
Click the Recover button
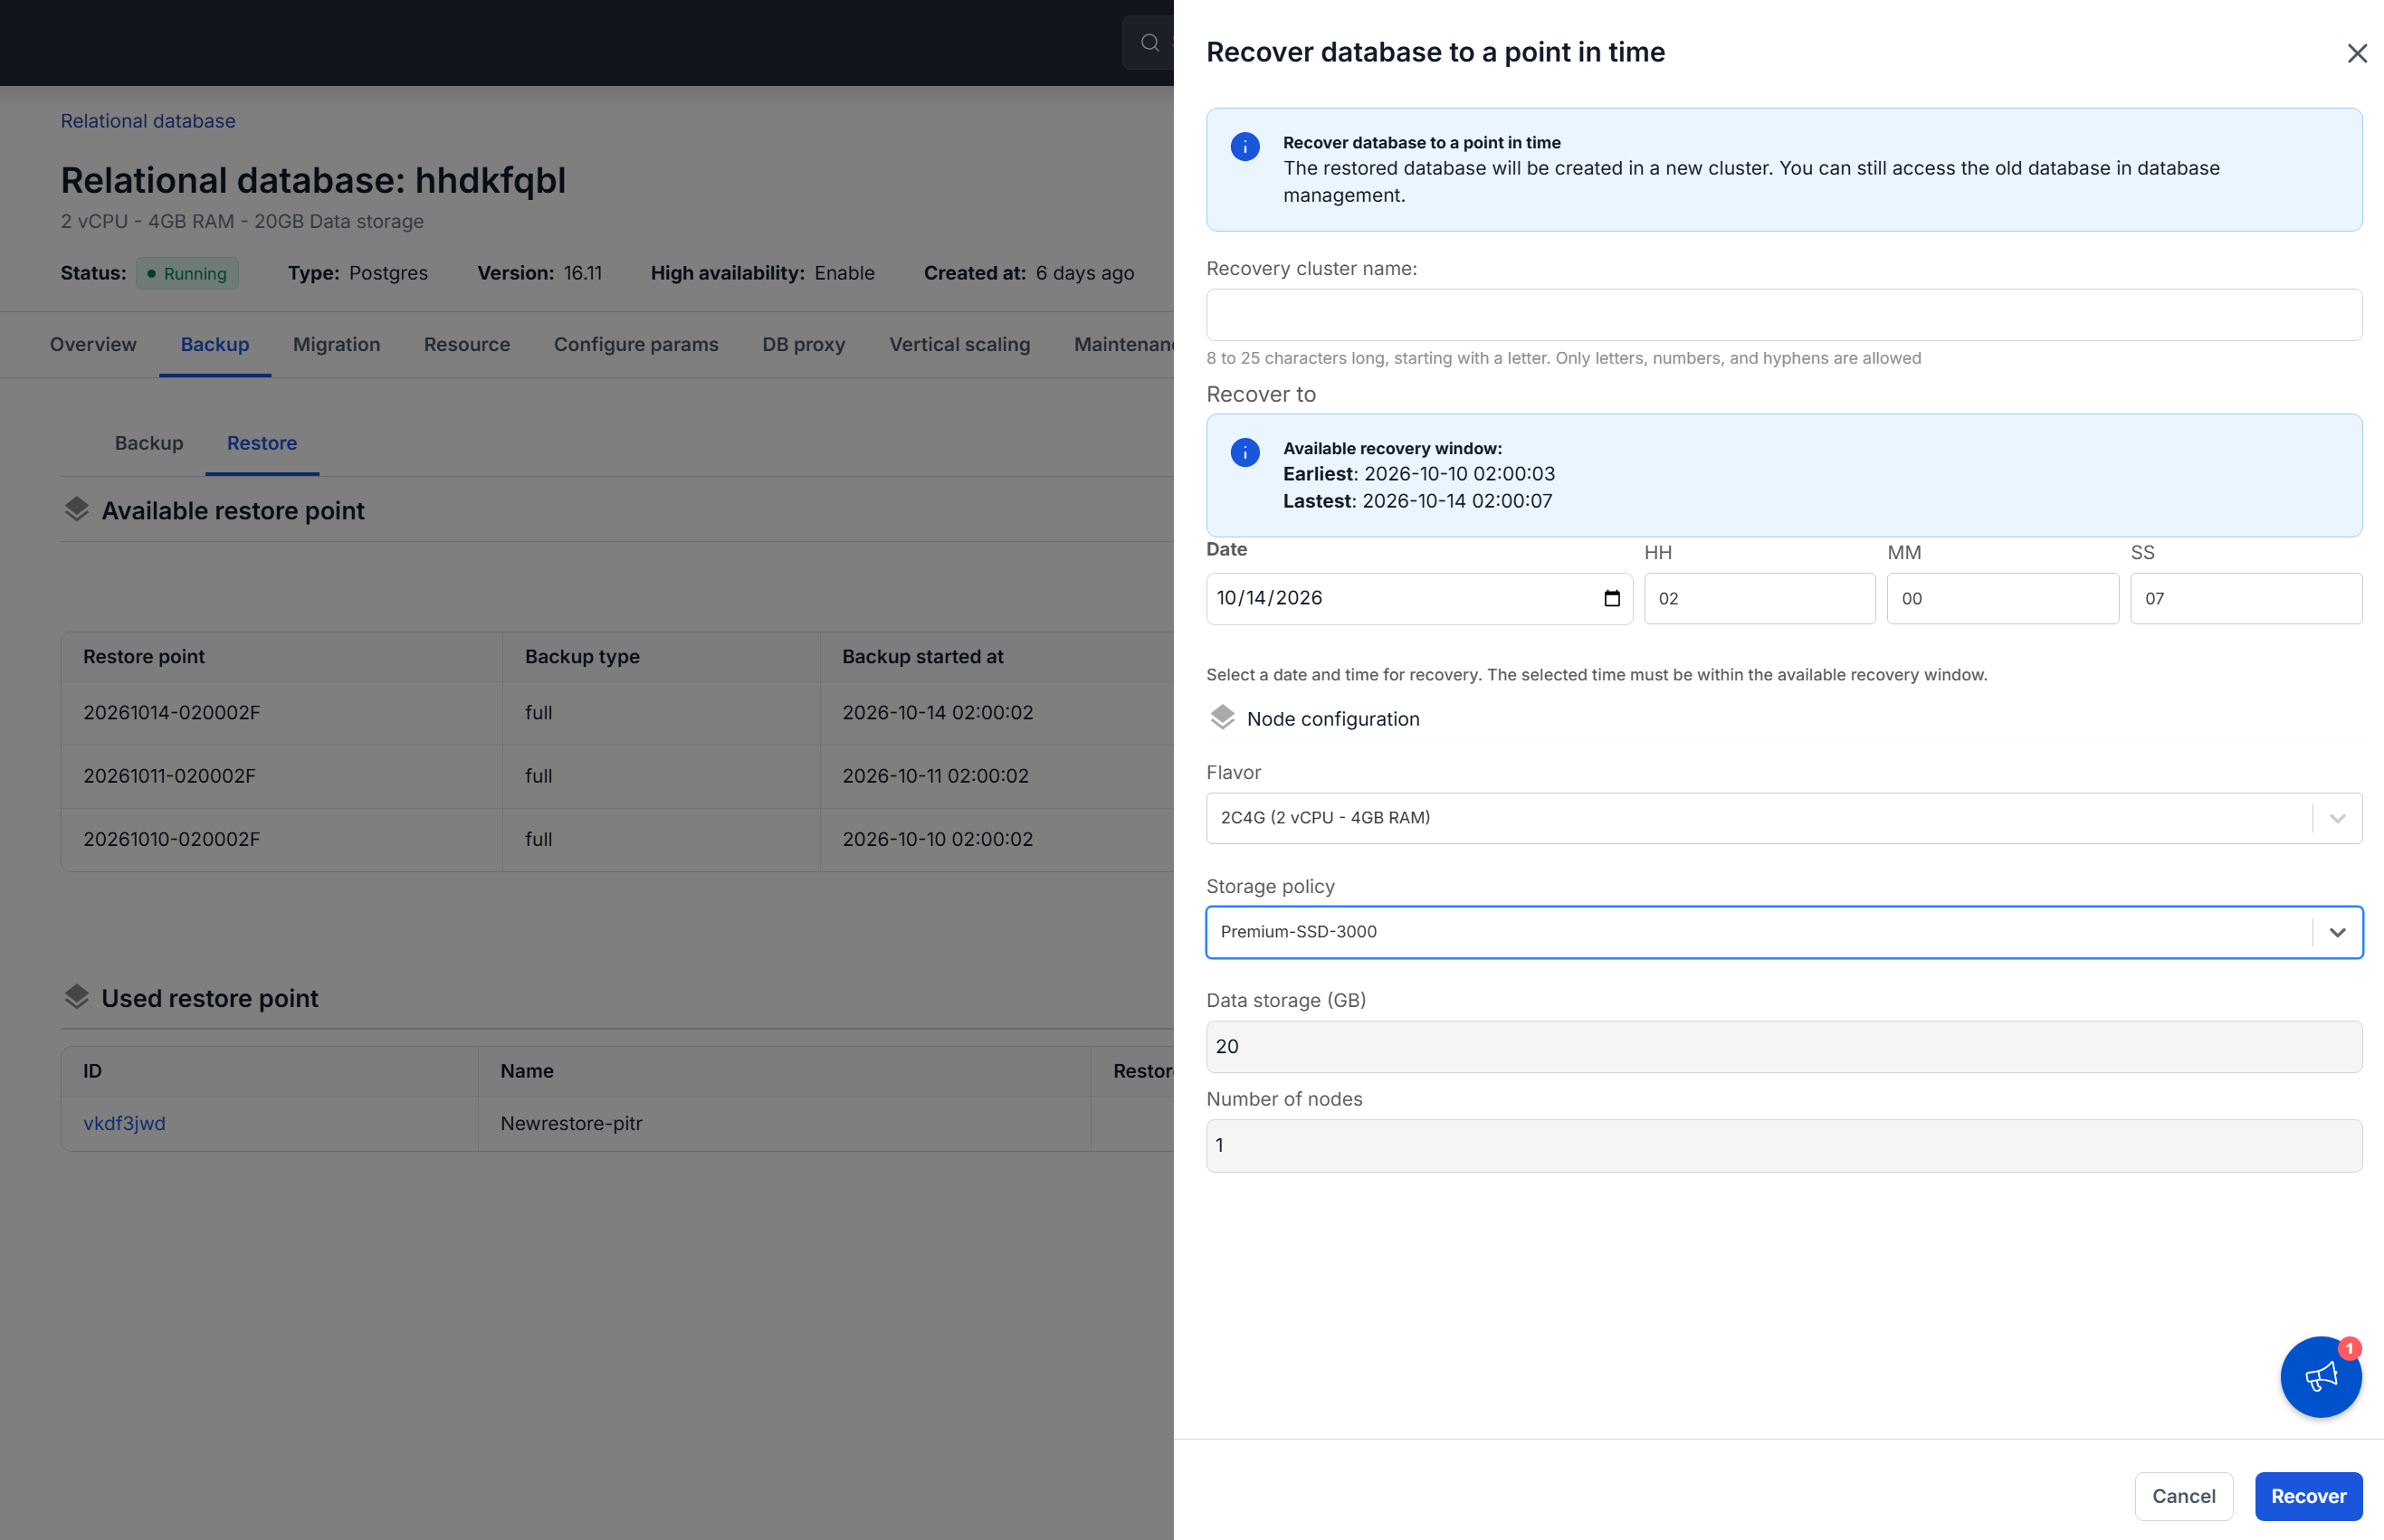coord(2308,1496)
